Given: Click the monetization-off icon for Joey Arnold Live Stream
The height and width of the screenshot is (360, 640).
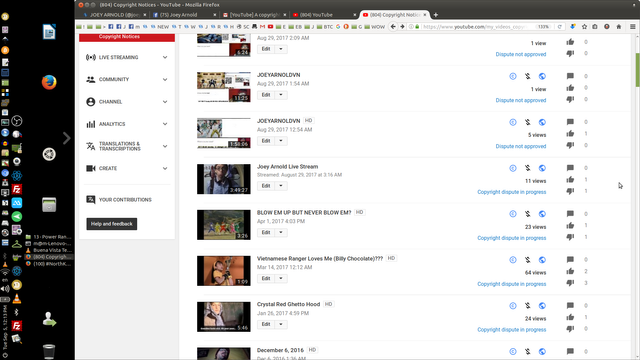Looking at the screenshot, I should tap(527, 168).
